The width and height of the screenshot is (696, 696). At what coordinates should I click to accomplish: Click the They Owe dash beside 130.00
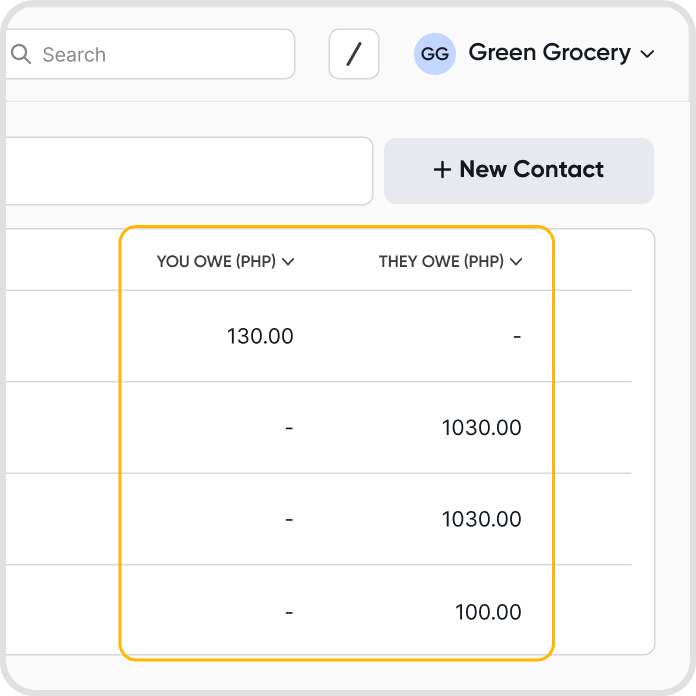click(517, 337)
